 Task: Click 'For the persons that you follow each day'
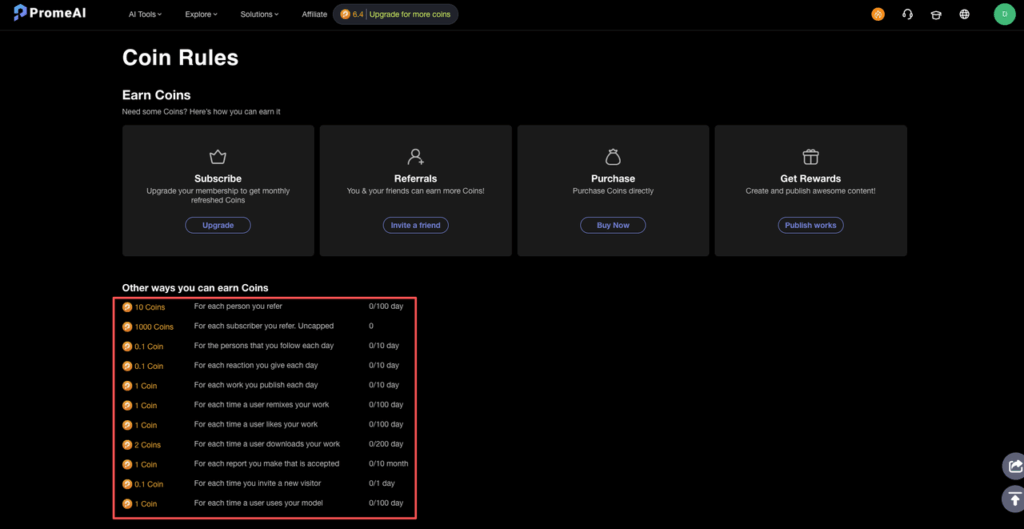pyautogui.click(x=264, y=345)
